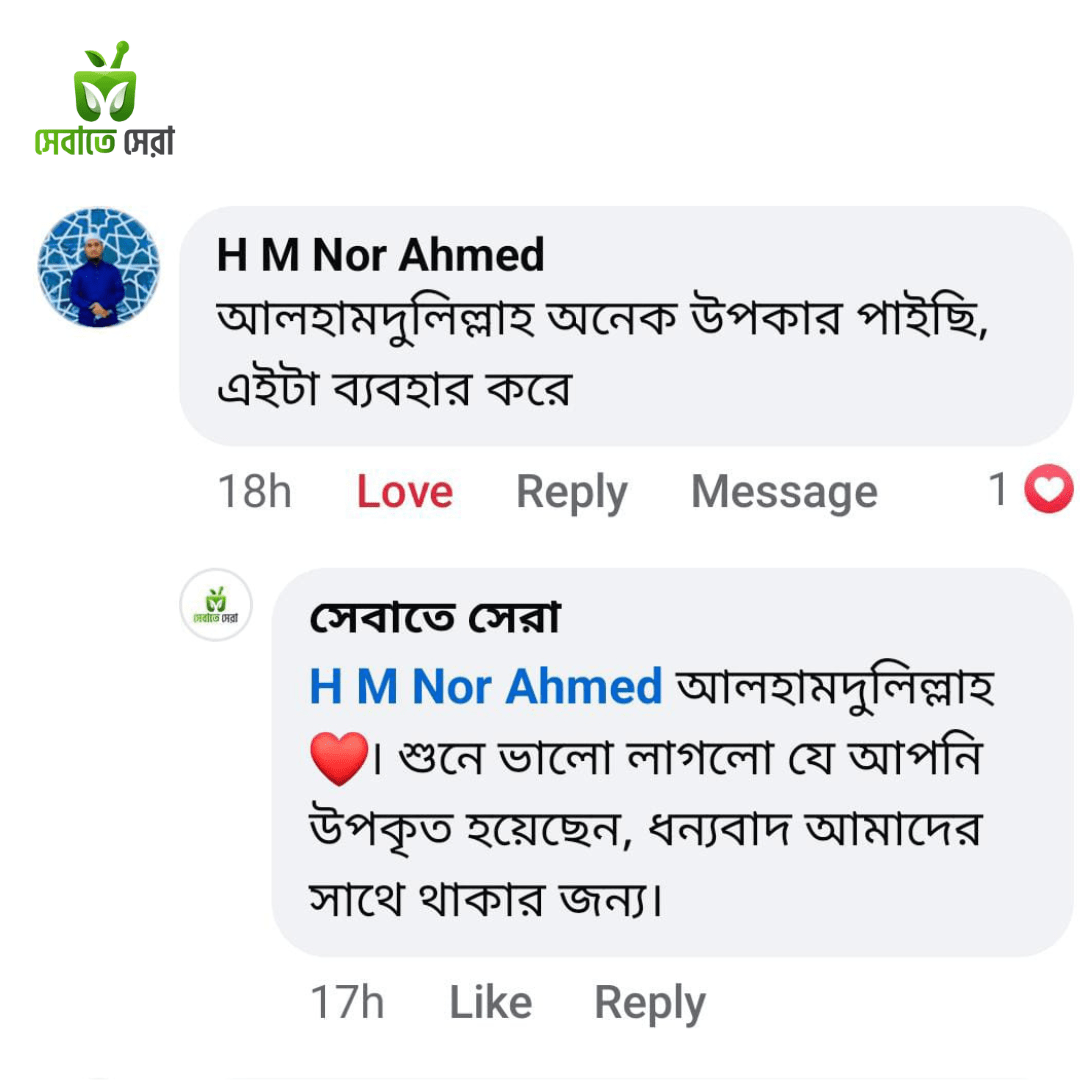Open the small সেবাতে সেরা page avatar
Image resolution: width=1080 pixels, height=1080 pixels.
tap(215, 605)
